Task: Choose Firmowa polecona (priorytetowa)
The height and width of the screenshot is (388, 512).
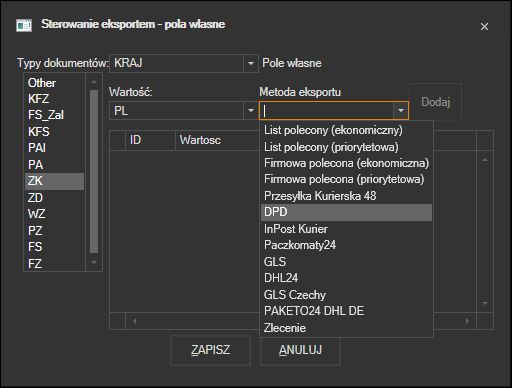Action: (x=346, y=179)
